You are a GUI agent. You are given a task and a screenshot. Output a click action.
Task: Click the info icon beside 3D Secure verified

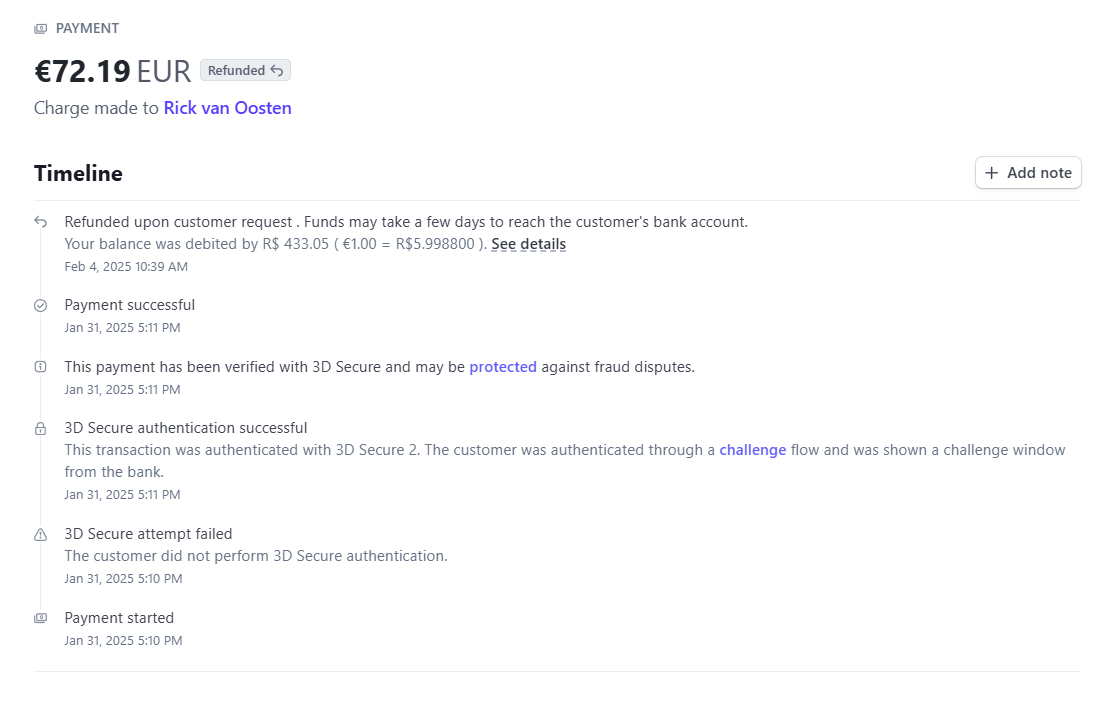pos(40,366)
